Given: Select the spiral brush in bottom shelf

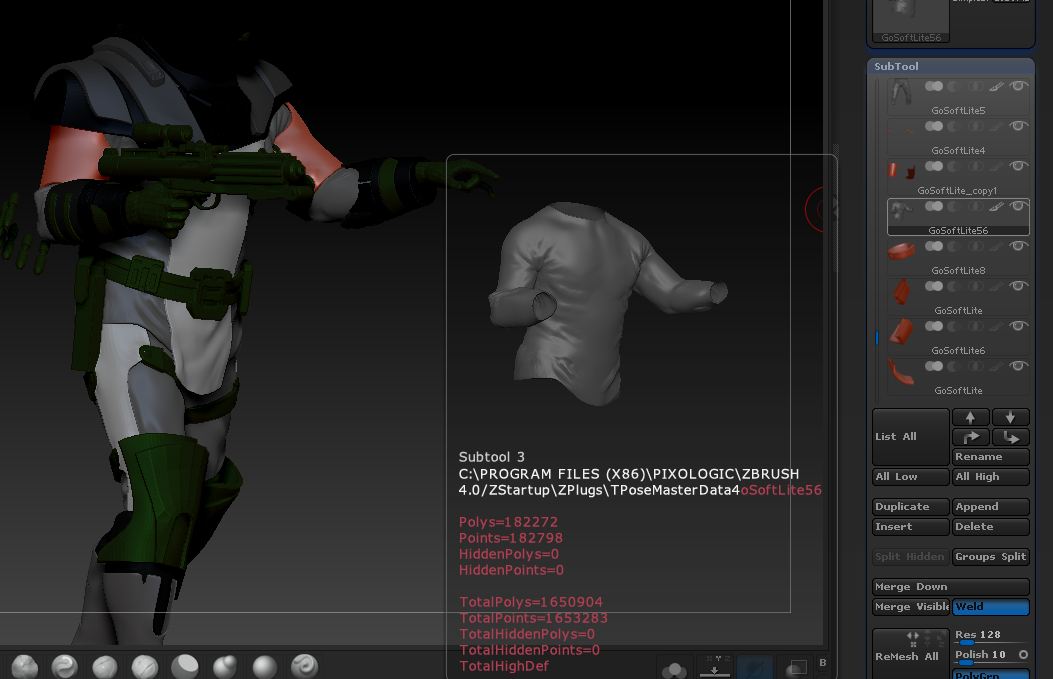Looking at the screenshot, I should pyautogui.click(x=304, y=666).
